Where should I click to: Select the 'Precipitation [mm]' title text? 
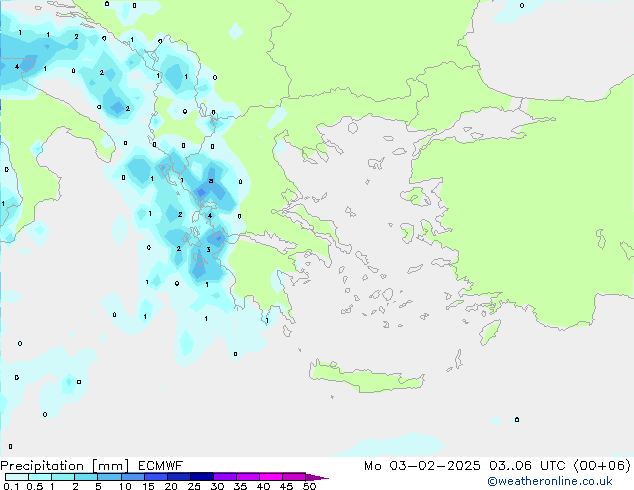pos(65,466)
